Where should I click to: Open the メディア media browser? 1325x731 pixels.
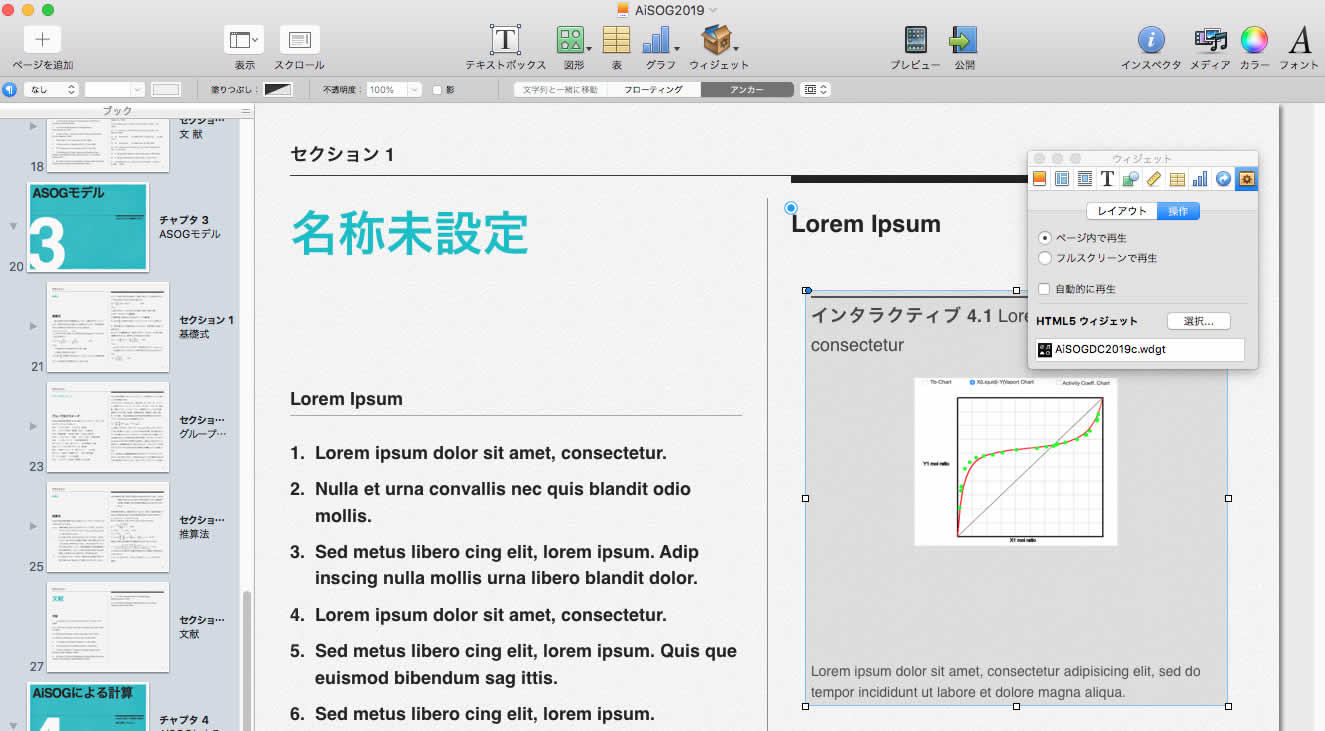(1210, 40)
